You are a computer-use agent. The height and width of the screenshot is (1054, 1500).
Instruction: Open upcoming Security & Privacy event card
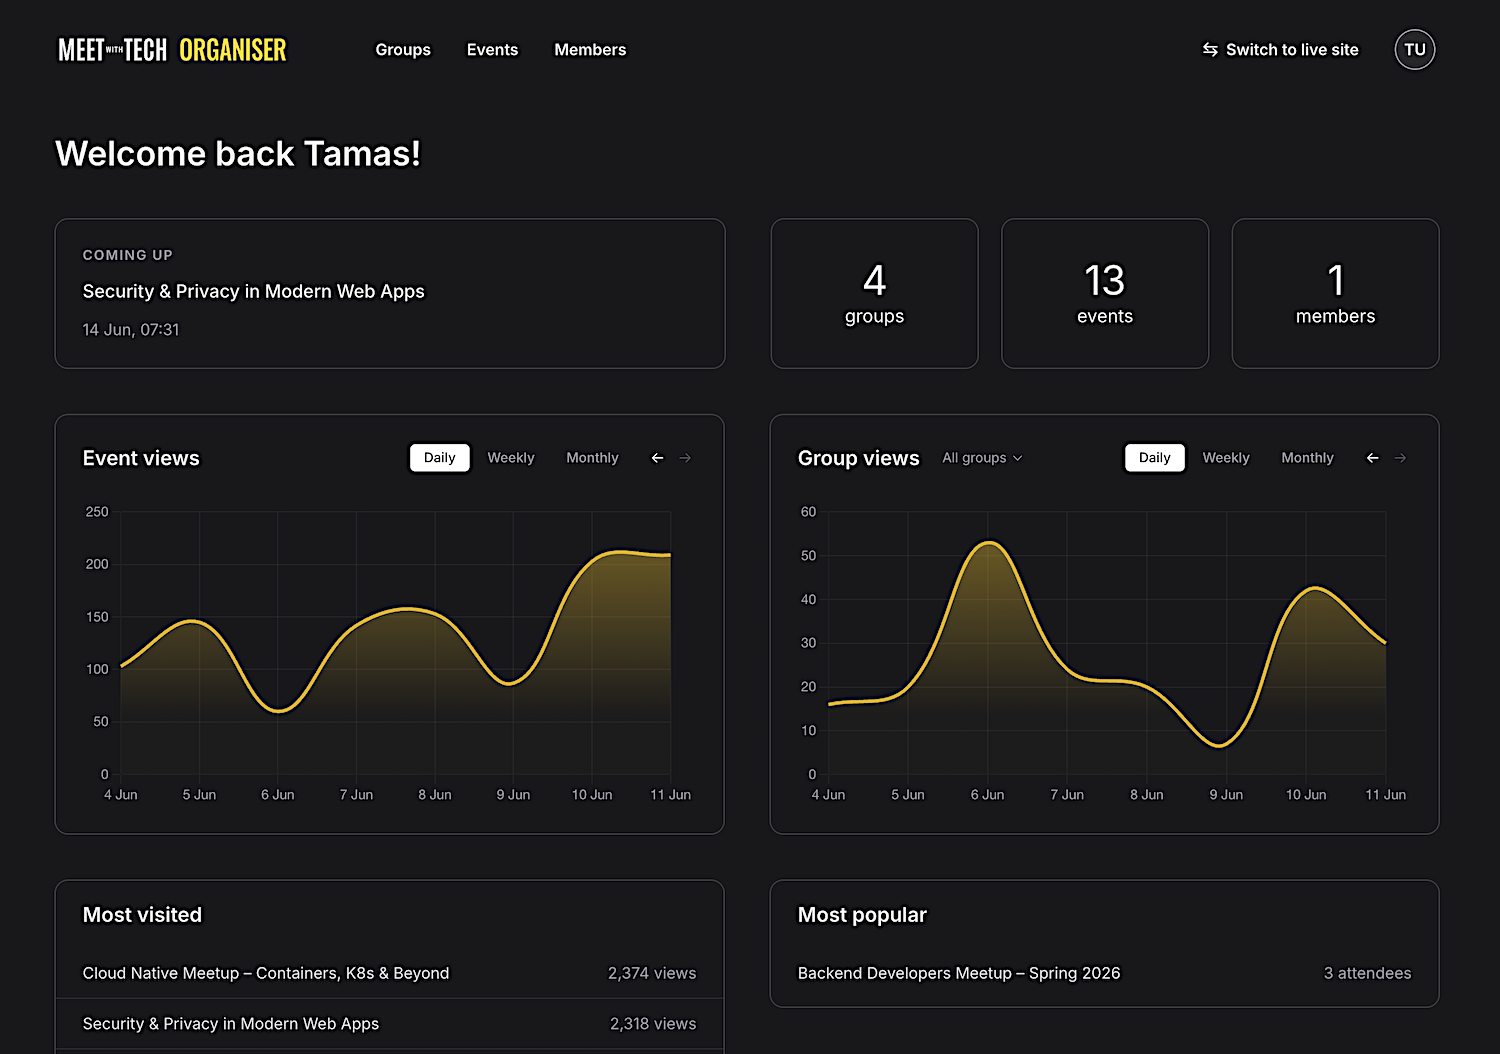(390, 294)
